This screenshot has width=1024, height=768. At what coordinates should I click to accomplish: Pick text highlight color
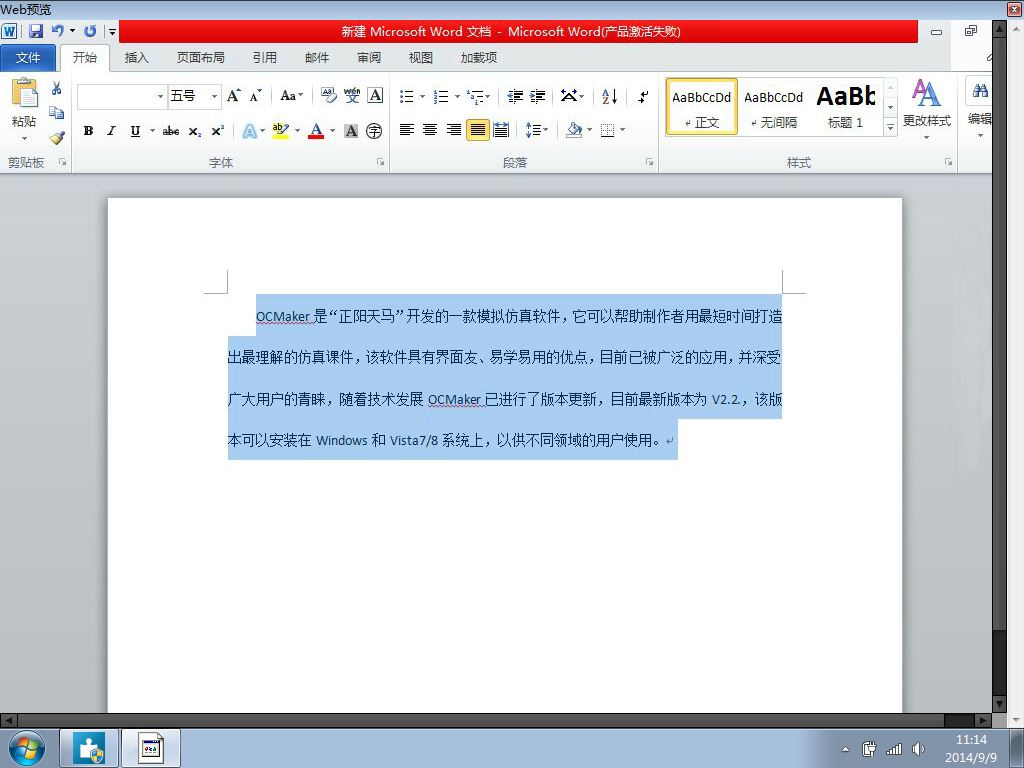pyautogui.click(x=281, y=131)
